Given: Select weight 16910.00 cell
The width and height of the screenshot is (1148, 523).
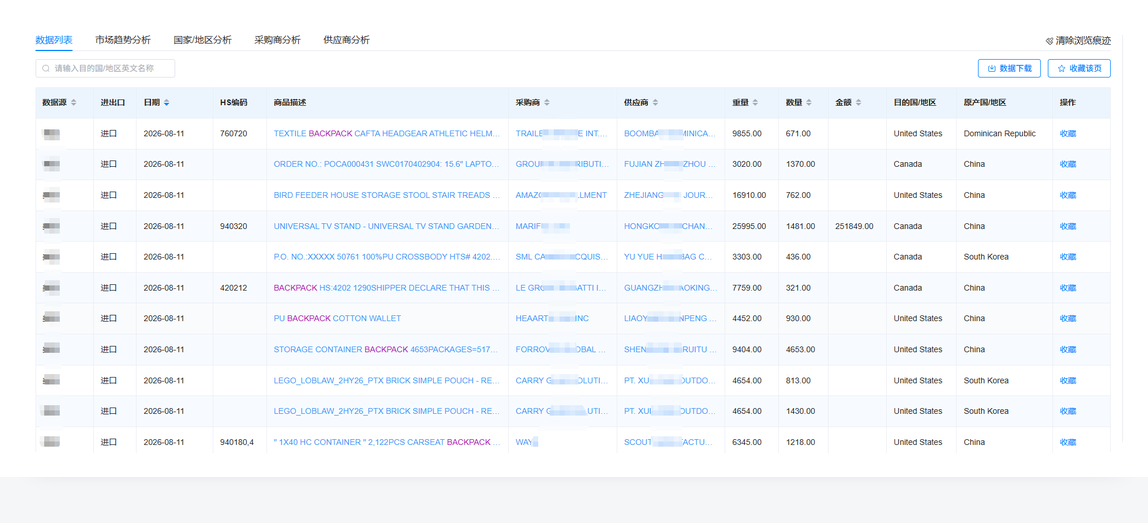Looking at the screenshot, I should 749,195.
